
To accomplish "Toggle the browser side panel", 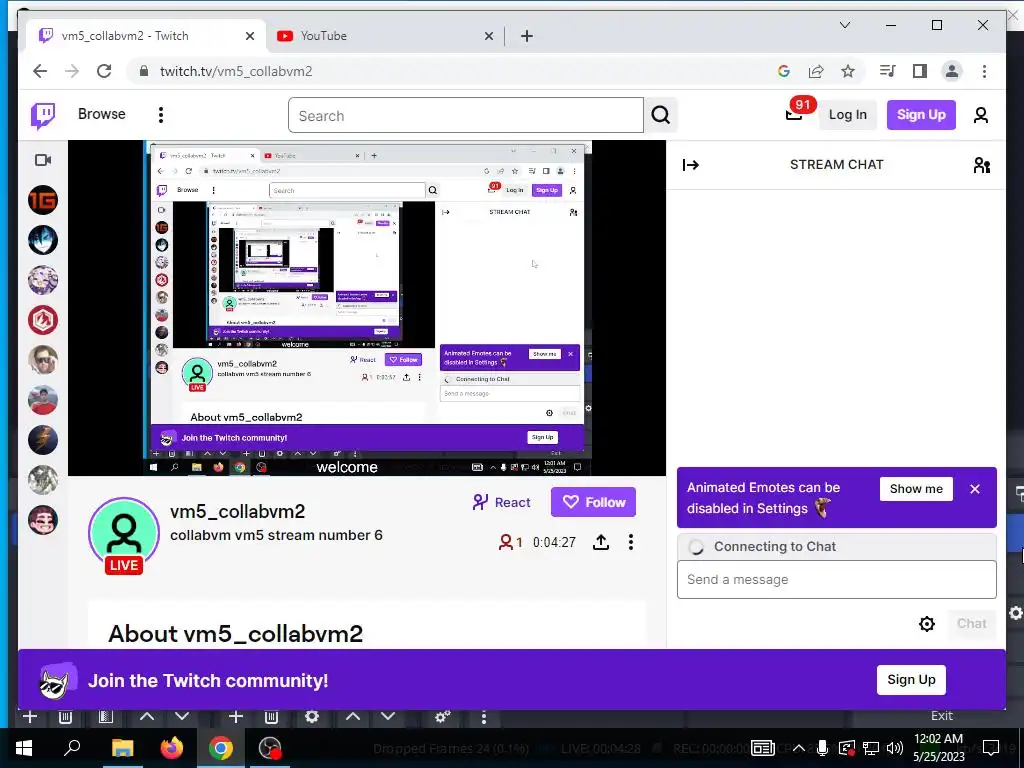I will point(920,71).
